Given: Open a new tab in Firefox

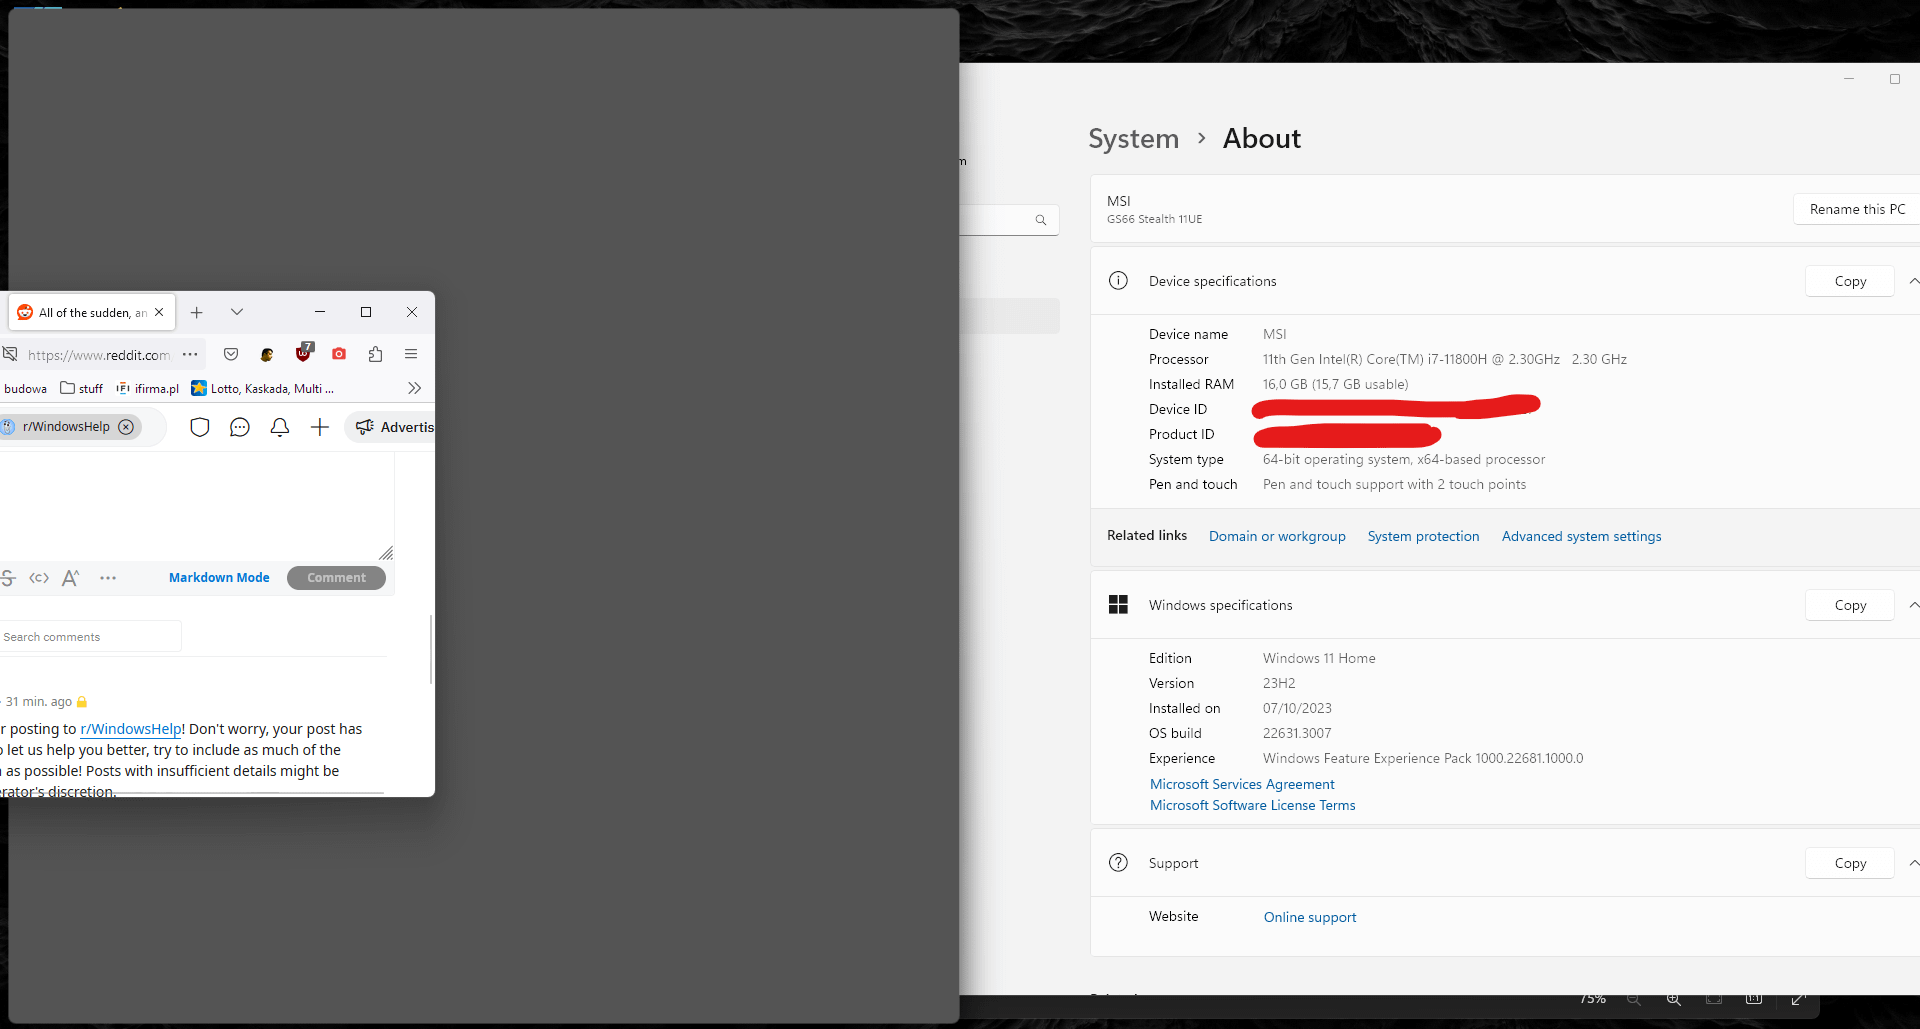Looking at the screenshot, I should pos(197,313).
